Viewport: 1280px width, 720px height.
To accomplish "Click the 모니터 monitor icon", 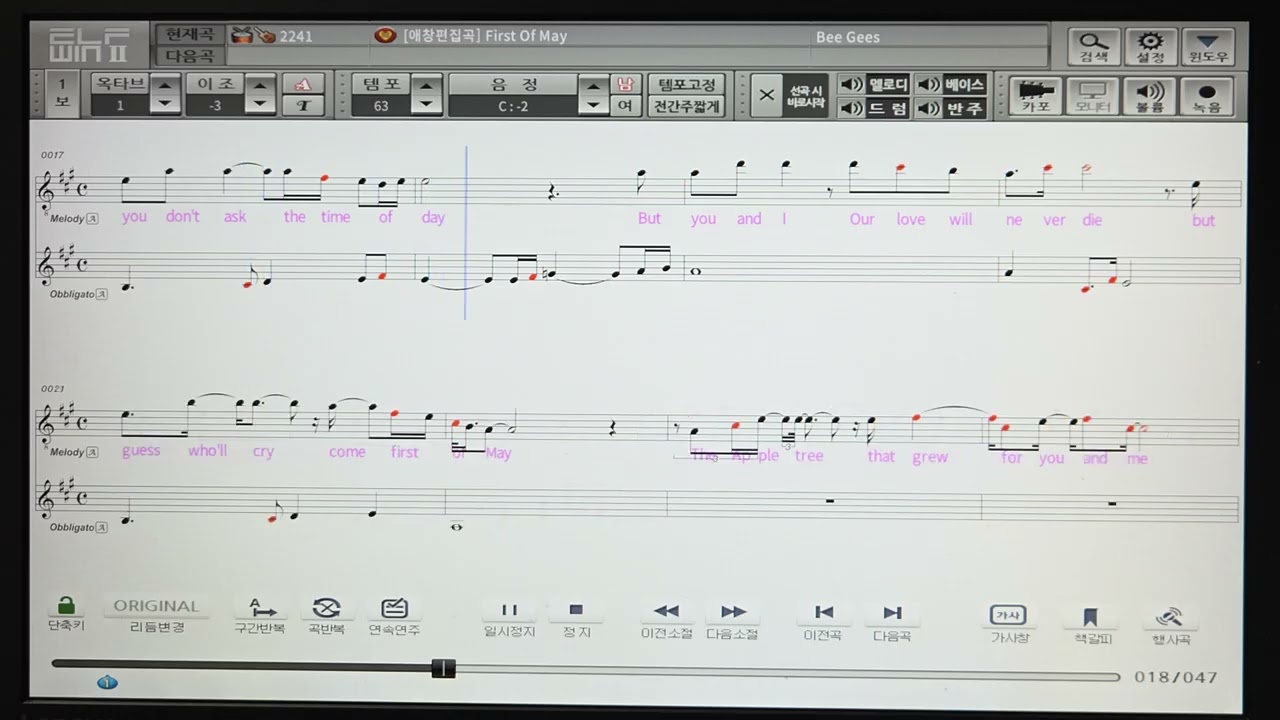I will pos(1093,96).
